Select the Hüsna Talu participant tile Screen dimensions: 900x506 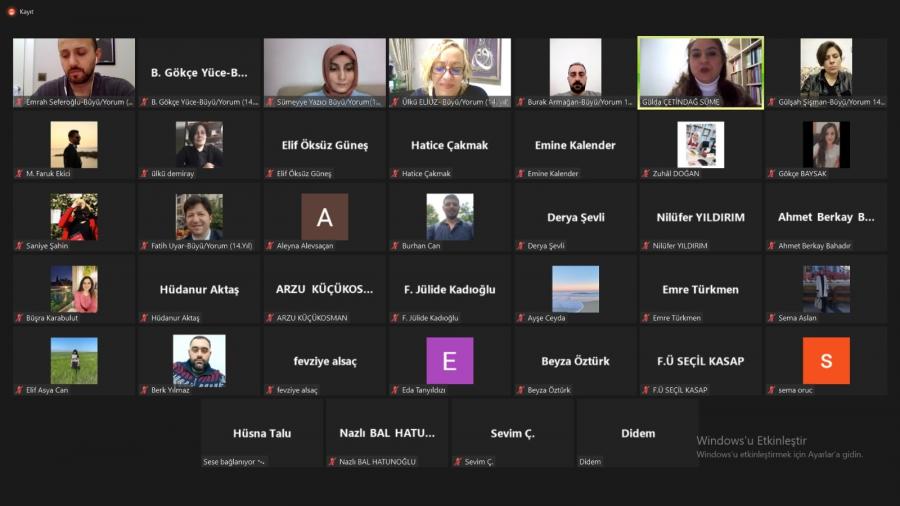[262, 433]
